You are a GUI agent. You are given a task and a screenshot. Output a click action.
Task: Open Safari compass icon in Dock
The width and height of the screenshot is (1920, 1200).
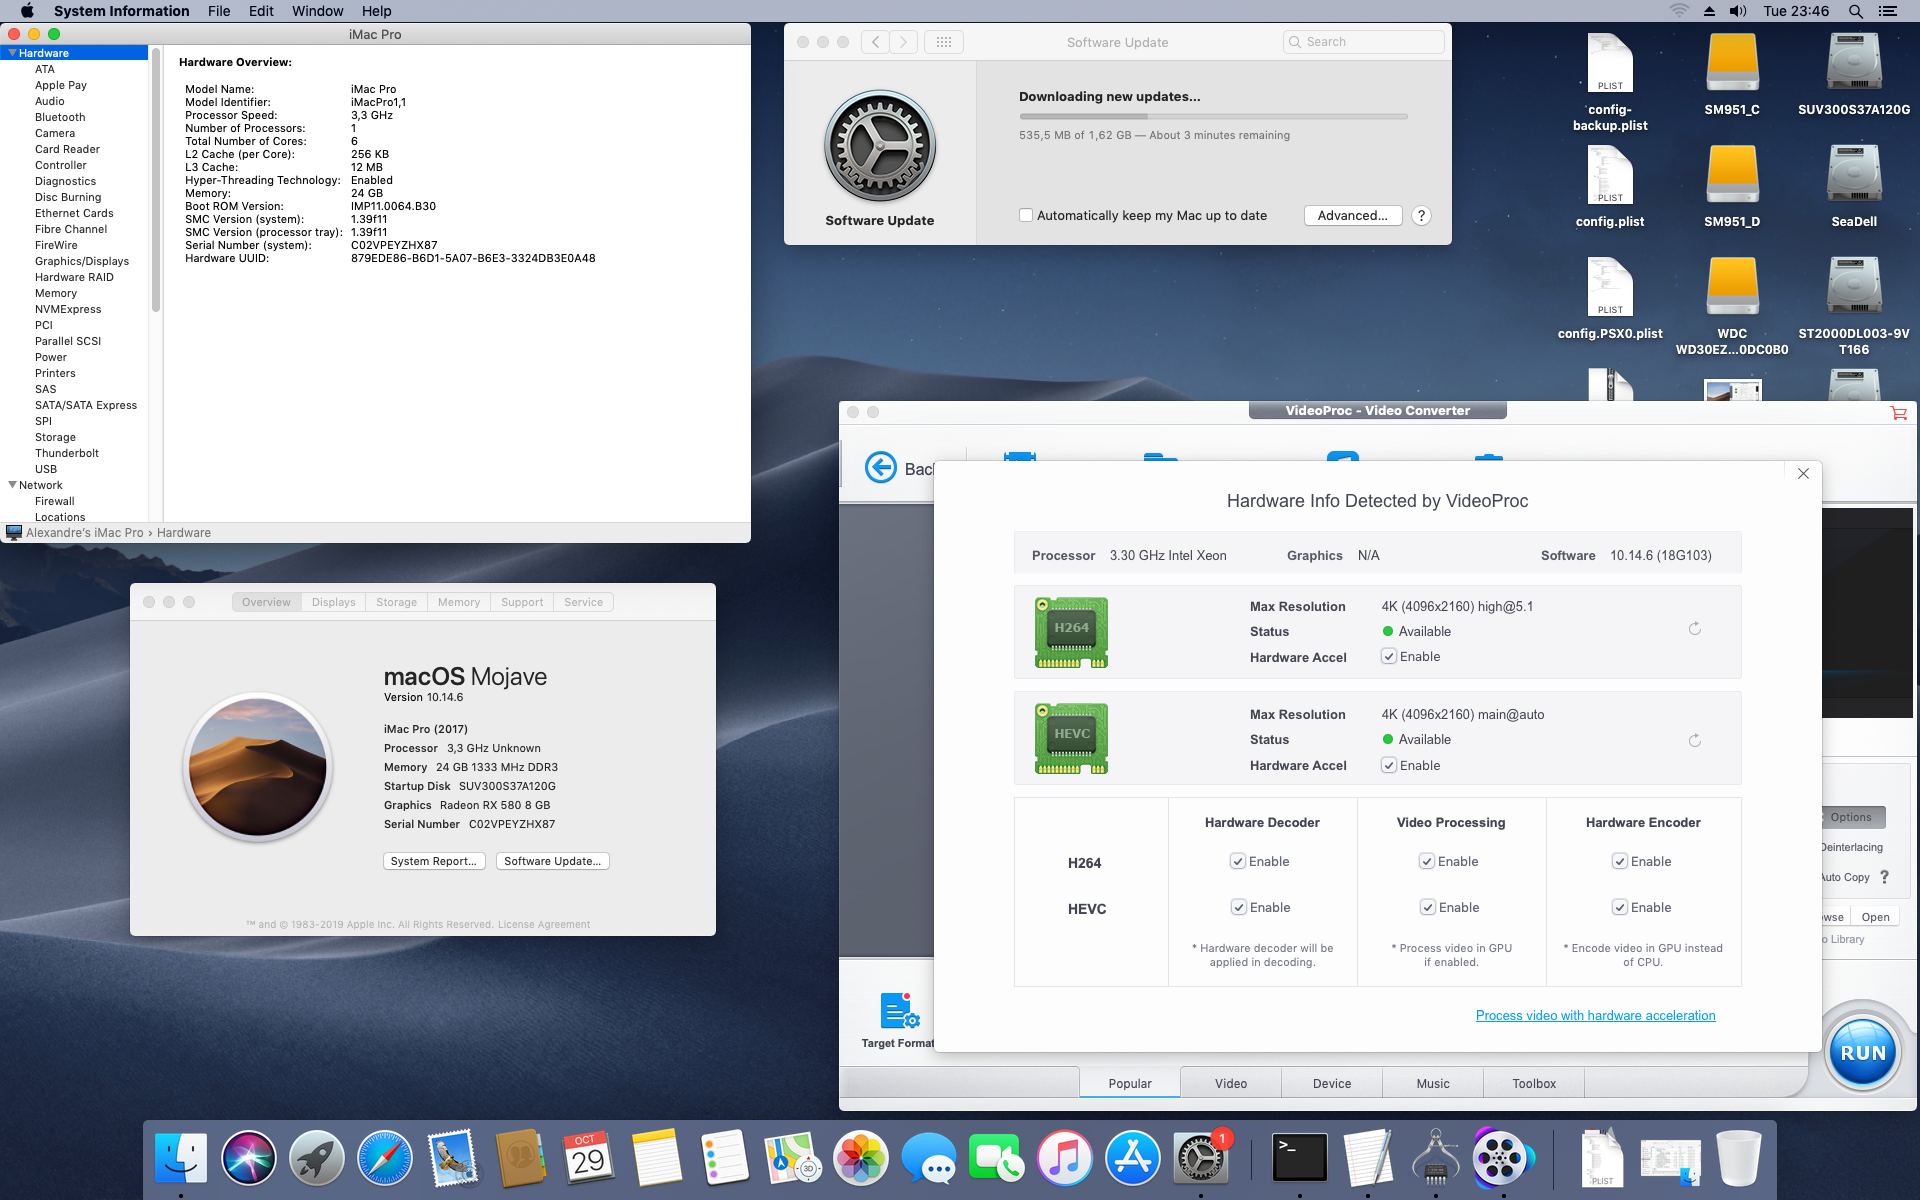click(385, 1158)
